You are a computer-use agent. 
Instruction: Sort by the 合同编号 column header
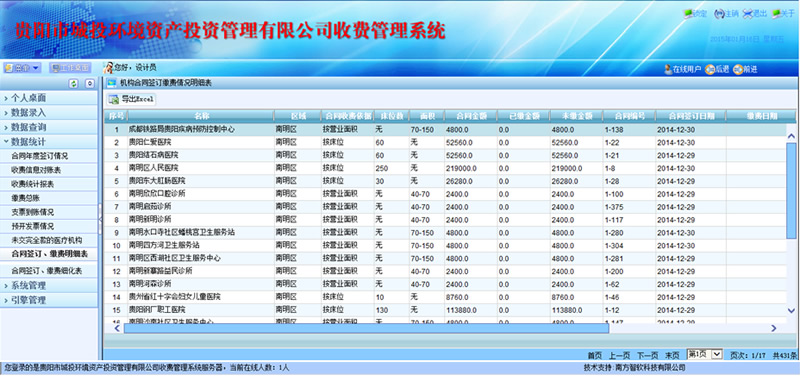(629, 116)
